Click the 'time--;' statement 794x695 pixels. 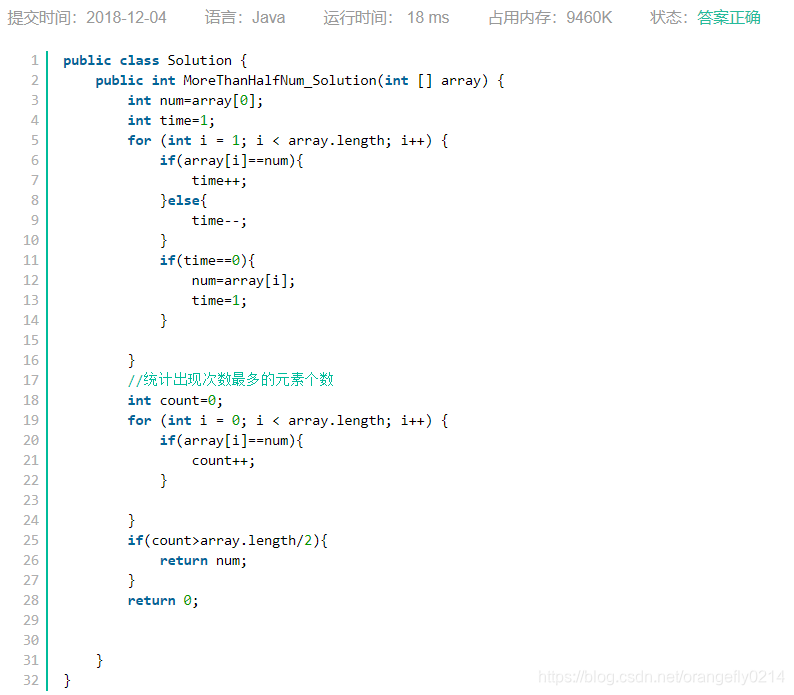point(219,220)
